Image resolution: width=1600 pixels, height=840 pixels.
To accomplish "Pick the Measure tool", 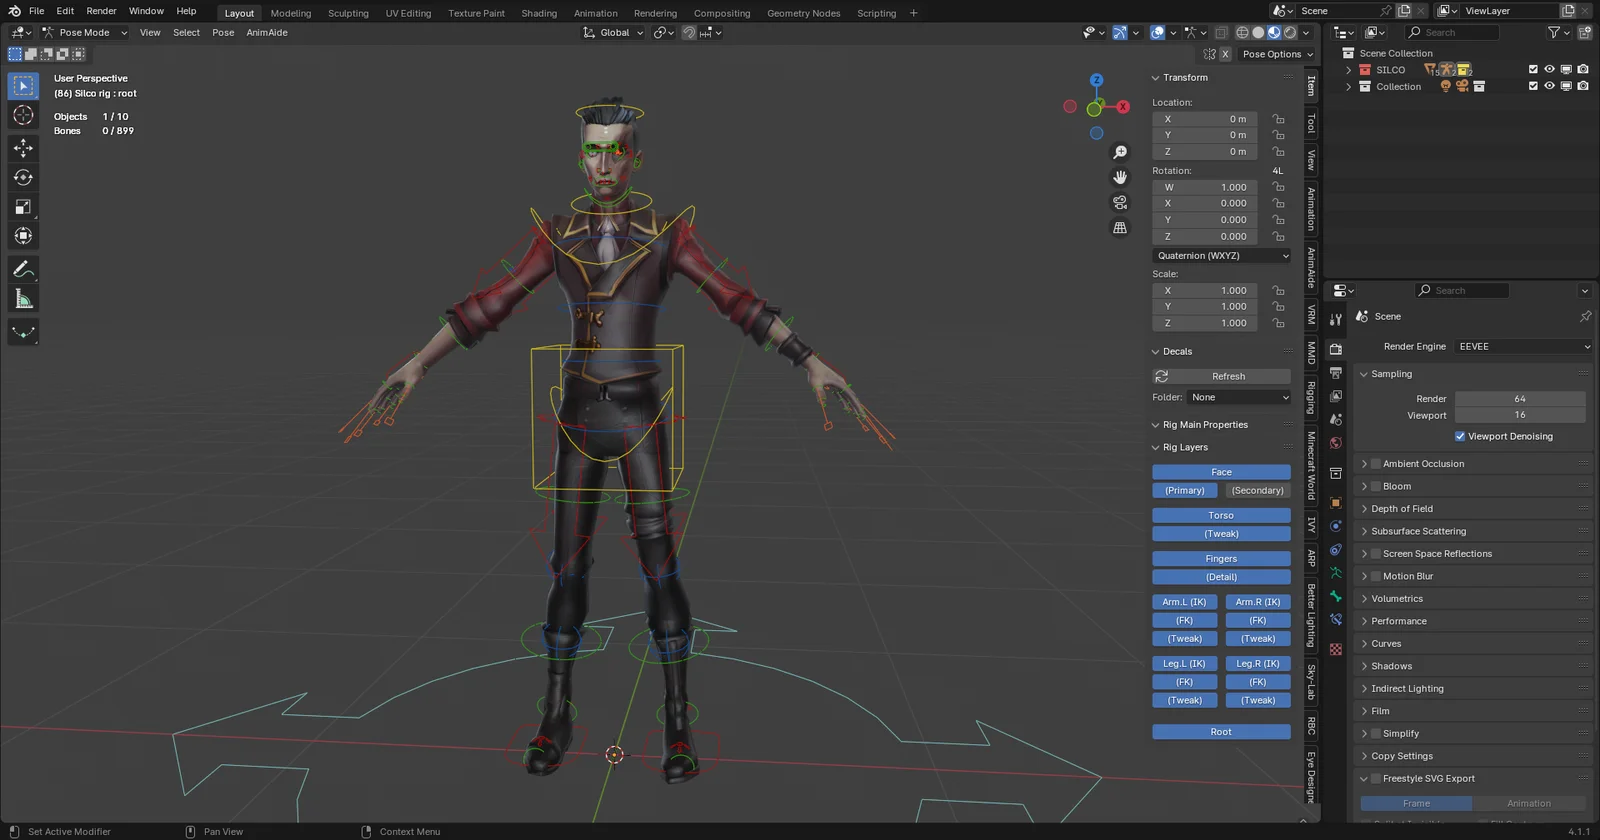I will (x=23, y=299).
